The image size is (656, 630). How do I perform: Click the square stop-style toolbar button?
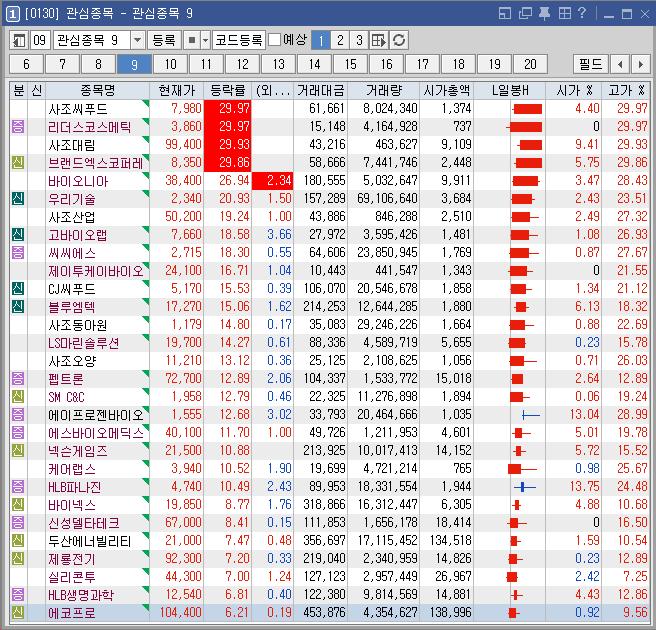(192, 41)
